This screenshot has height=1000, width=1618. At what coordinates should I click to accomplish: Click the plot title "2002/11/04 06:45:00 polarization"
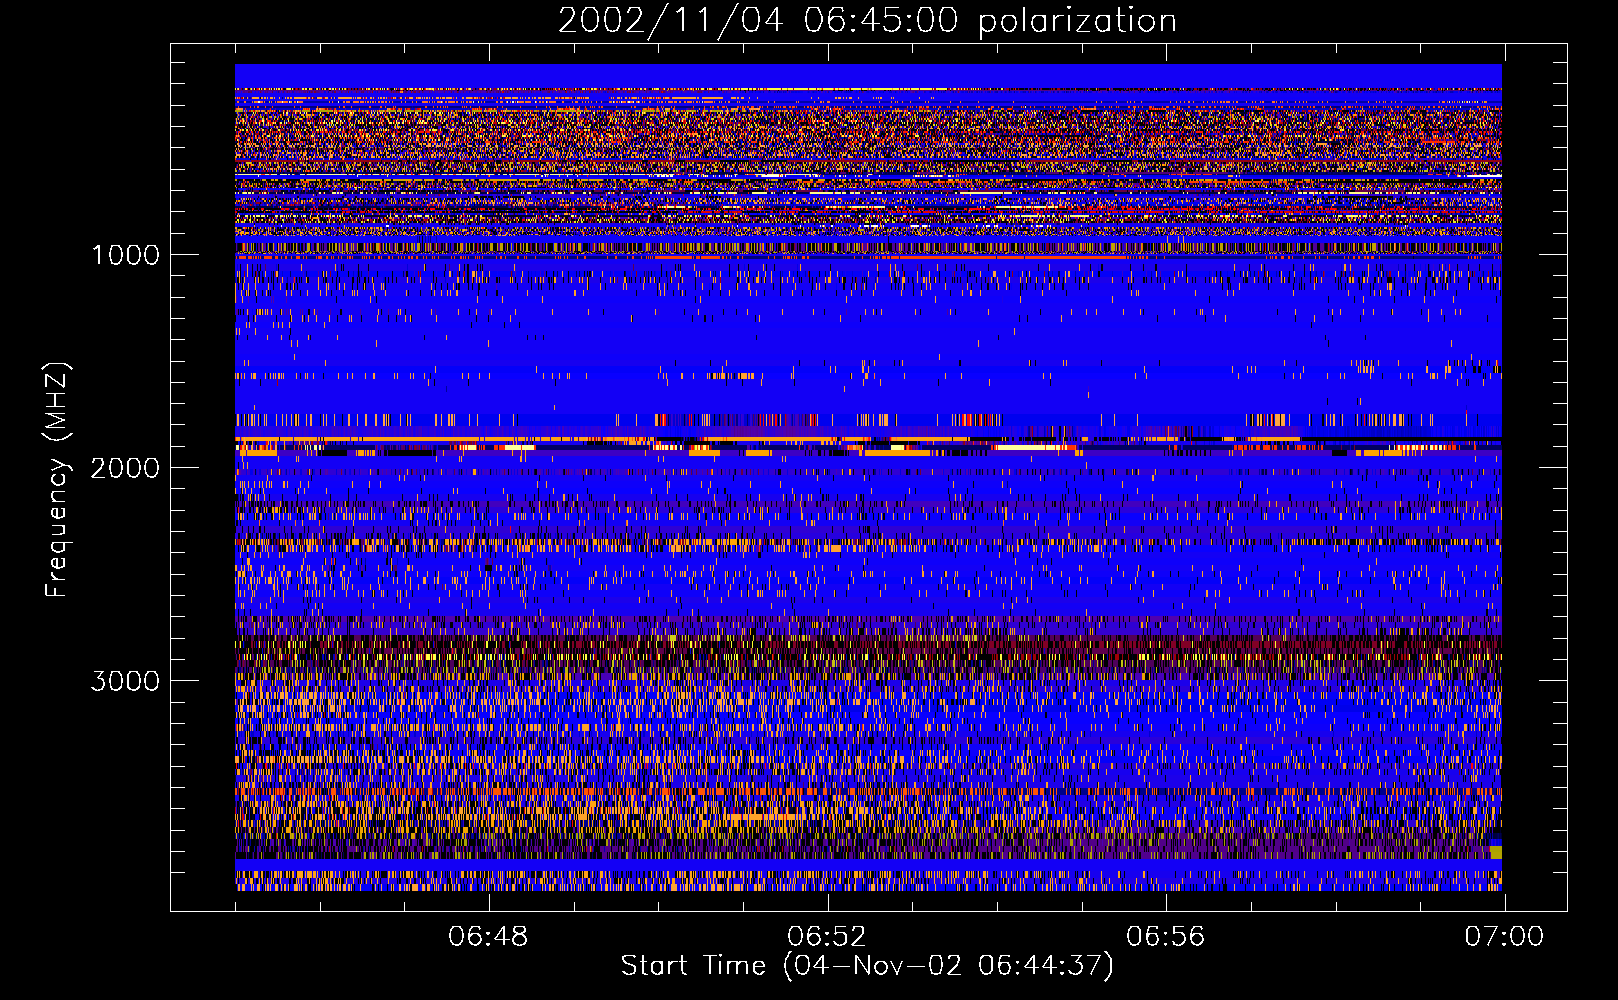point(867,21)
